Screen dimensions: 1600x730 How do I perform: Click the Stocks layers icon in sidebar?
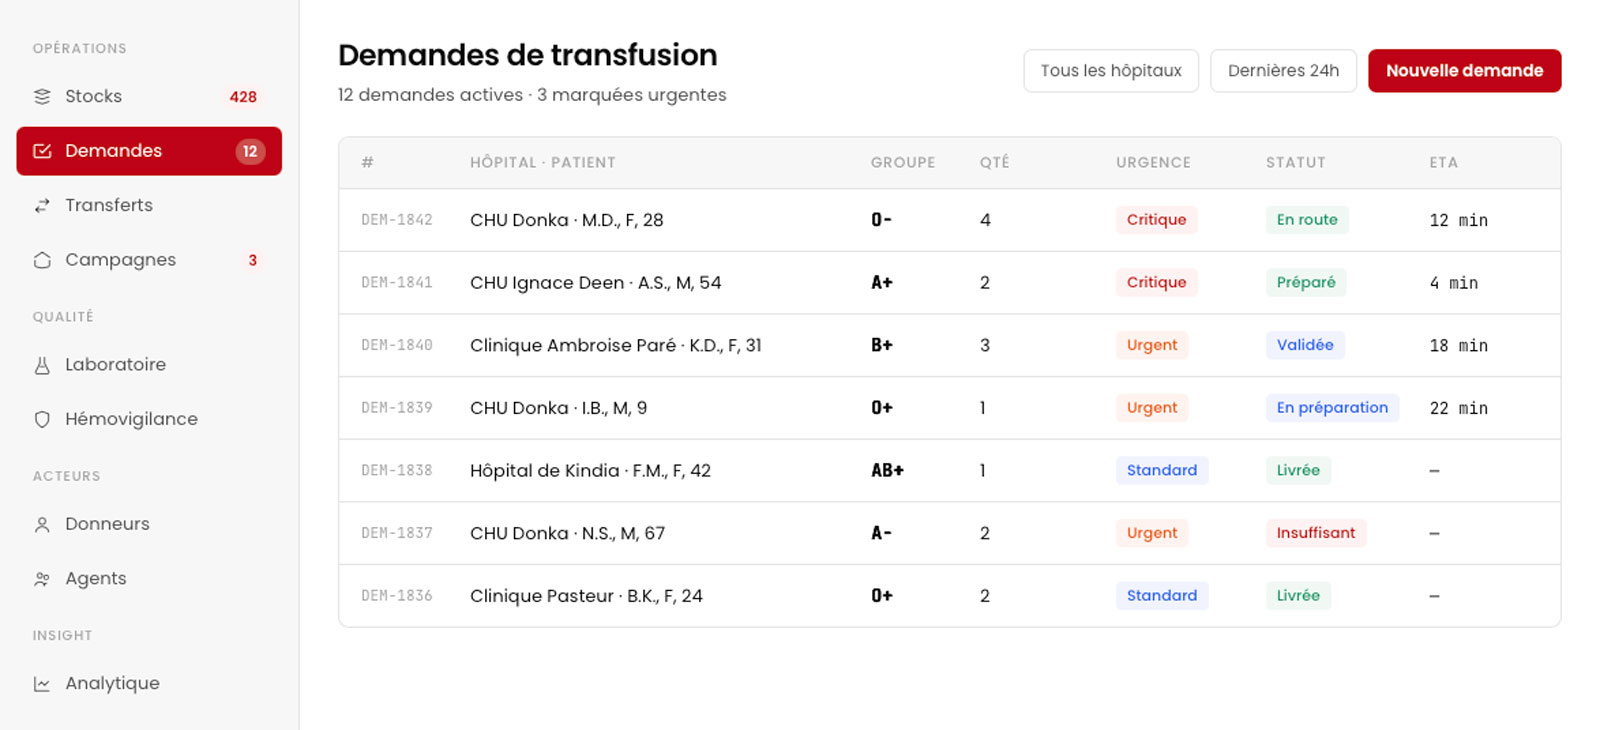(x=42, y=97)
